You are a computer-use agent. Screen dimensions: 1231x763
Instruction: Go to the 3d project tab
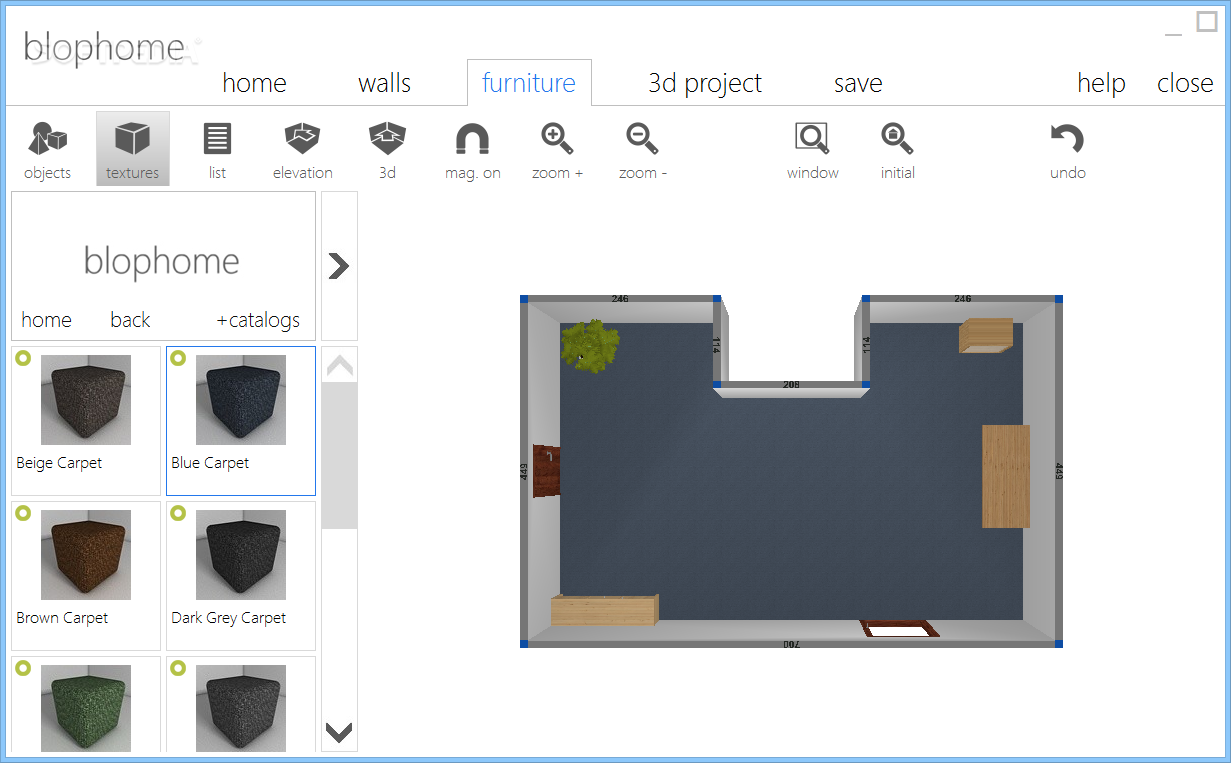[705, 83]
